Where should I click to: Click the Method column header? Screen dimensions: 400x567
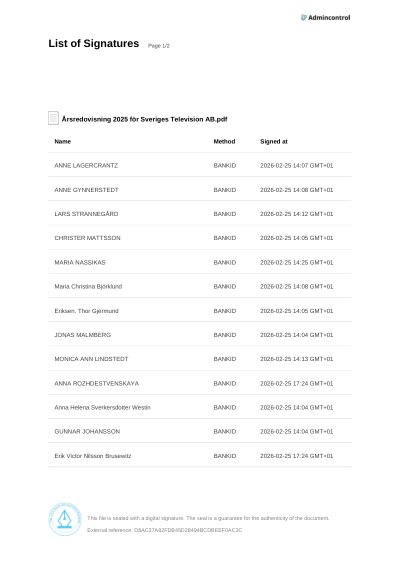click(x=224, y=141)
